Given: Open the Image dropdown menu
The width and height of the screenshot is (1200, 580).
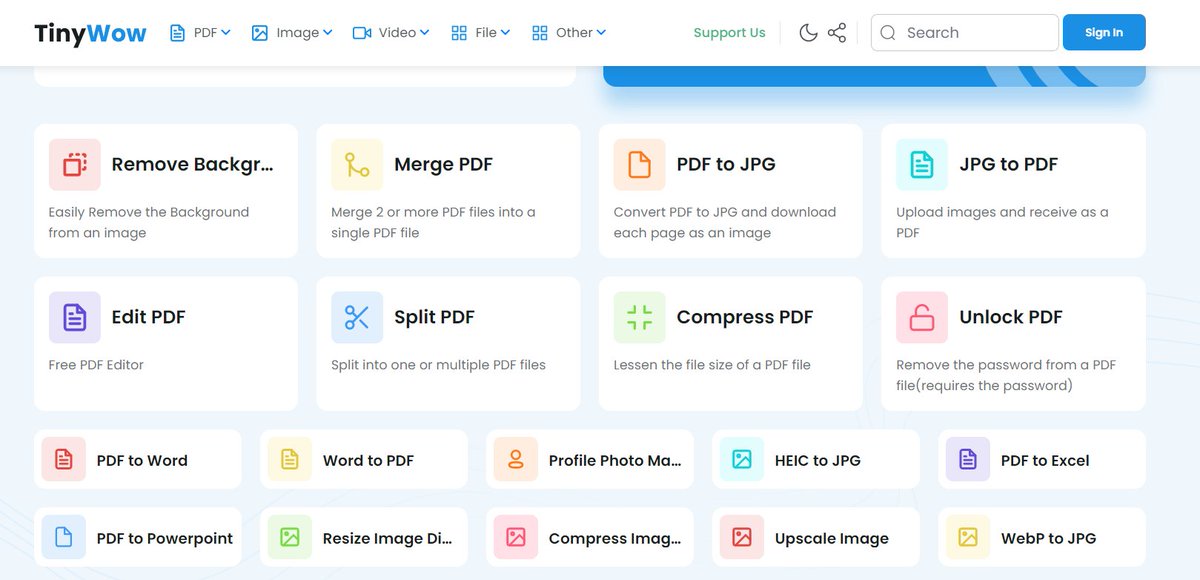Looking at the screenshot, I should pos(292,33).
